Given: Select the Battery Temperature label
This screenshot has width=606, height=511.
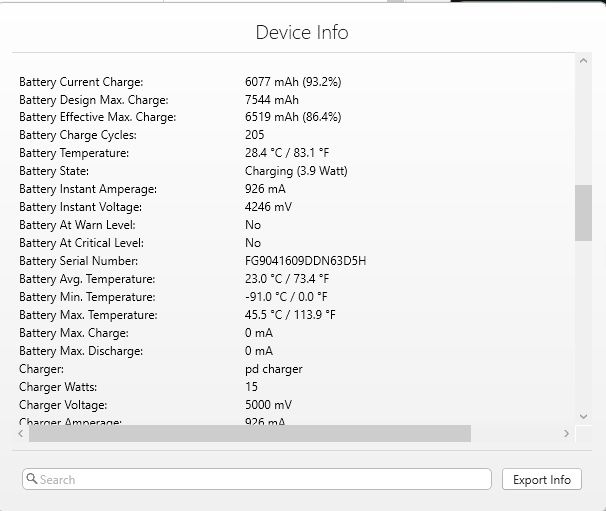Looking at the screenshot, I should pyautogui.click(x=74, y=153).
